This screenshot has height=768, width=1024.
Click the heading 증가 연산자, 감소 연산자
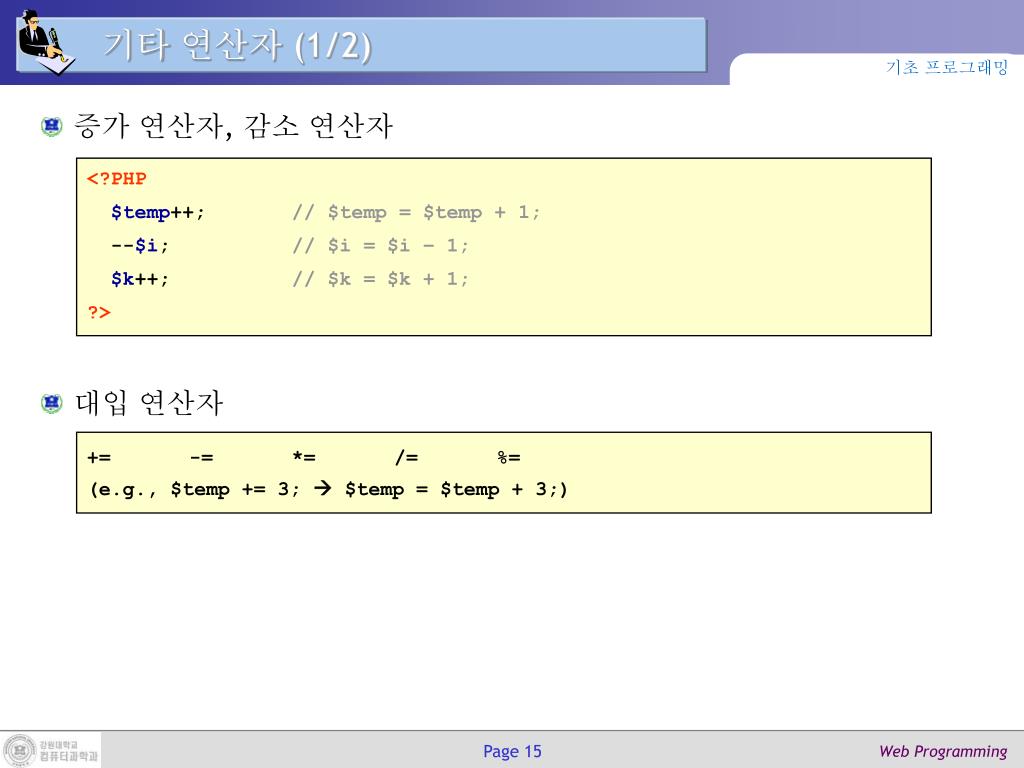click(233, 125)
